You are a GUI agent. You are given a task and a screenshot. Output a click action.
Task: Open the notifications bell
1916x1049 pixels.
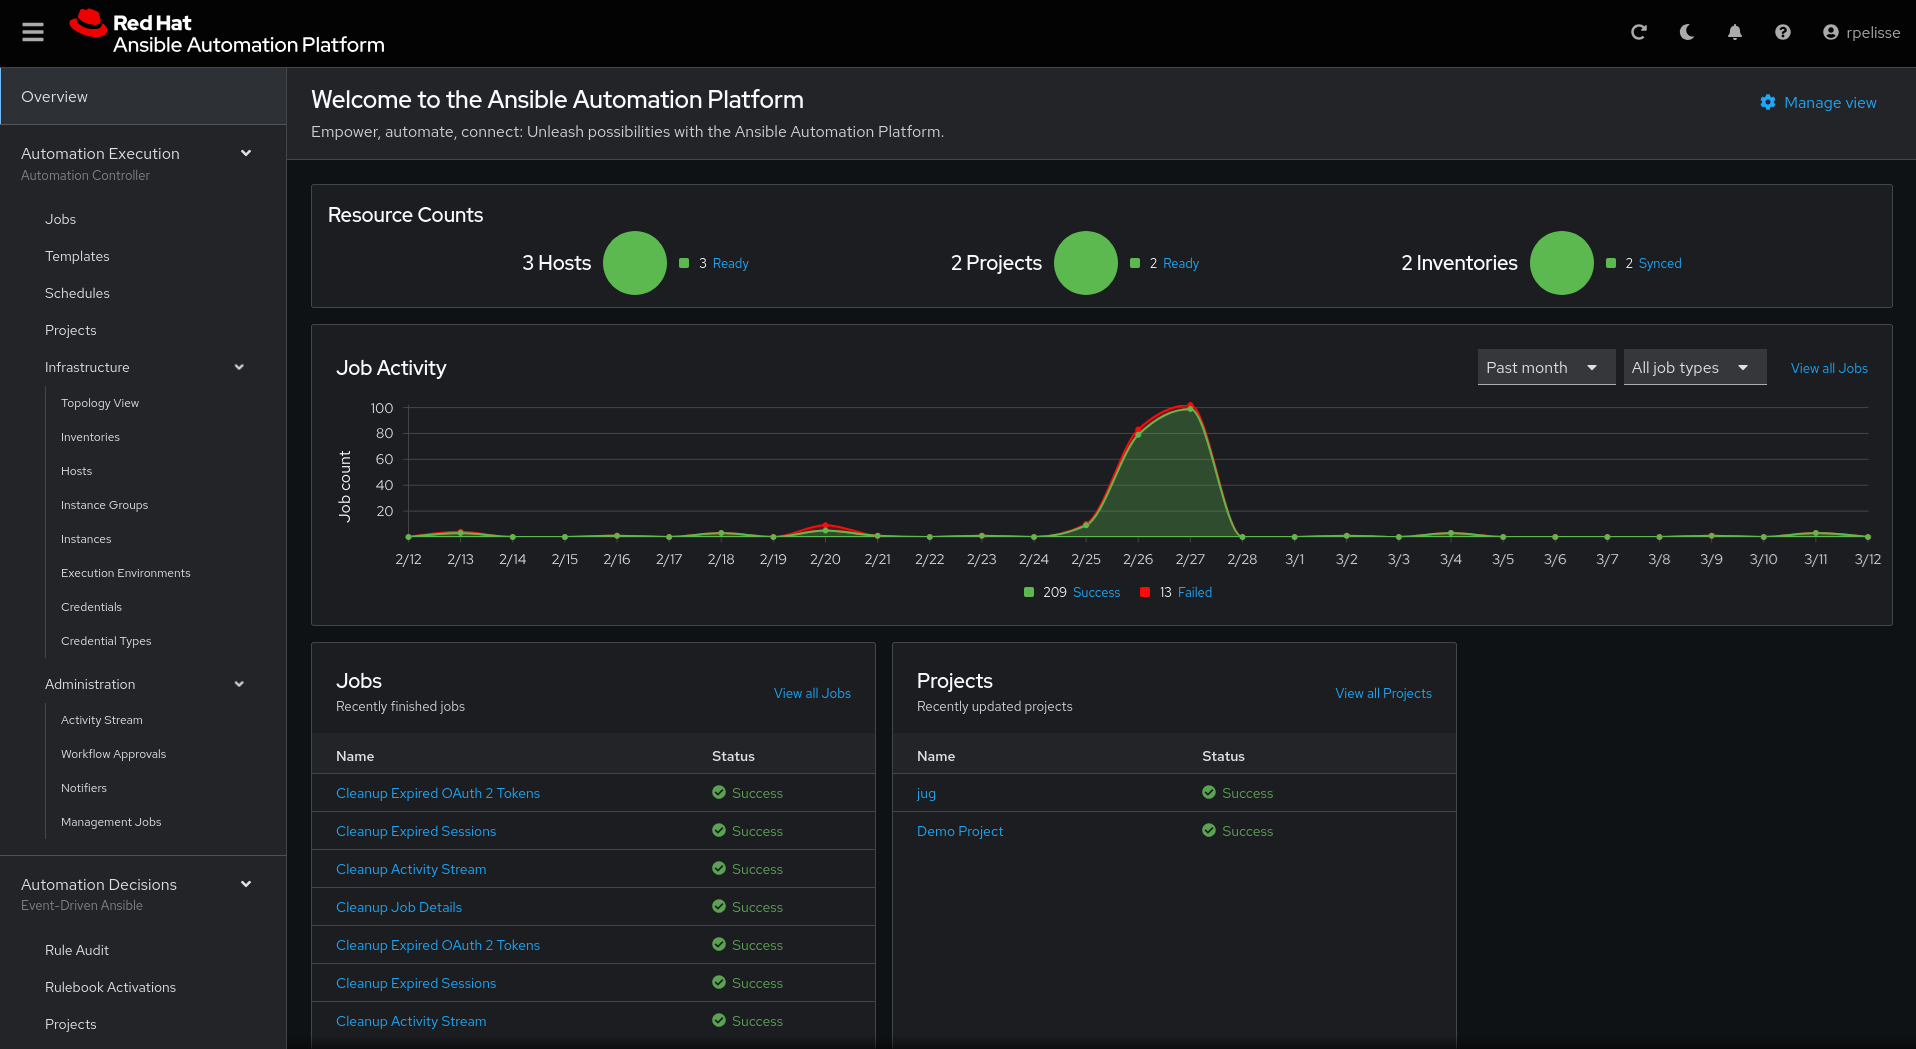tap(1734, 32)
